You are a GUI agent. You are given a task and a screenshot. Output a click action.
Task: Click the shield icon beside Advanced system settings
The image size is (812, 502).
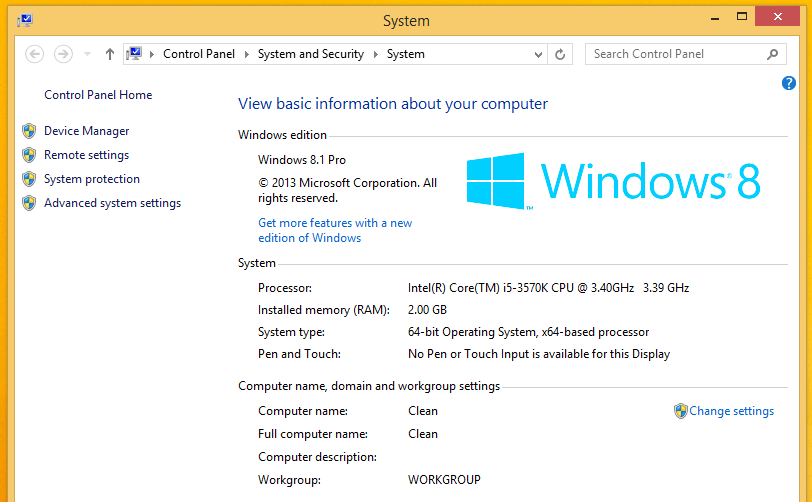(28, 203)
